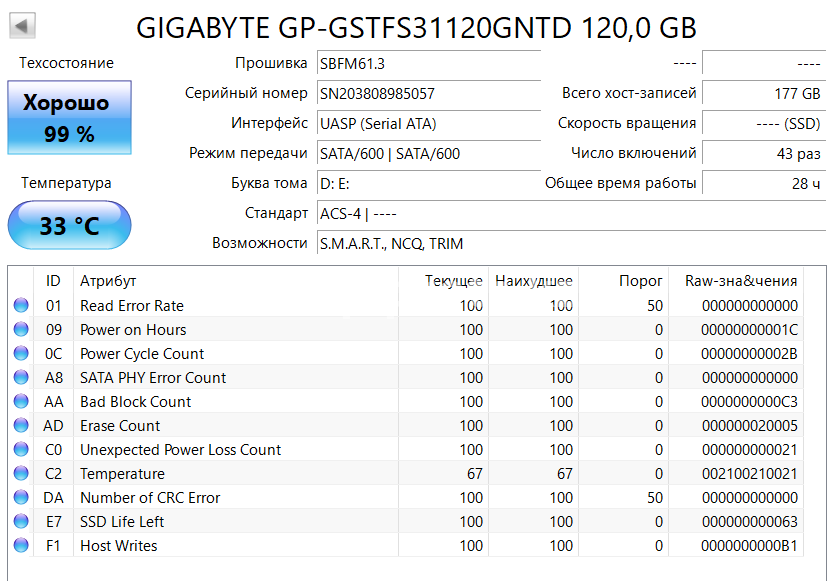Click the Хорошо 99% health status indicator
This screenshot has width=833, height=581.
pyautogui.click(x=68, y=117)
